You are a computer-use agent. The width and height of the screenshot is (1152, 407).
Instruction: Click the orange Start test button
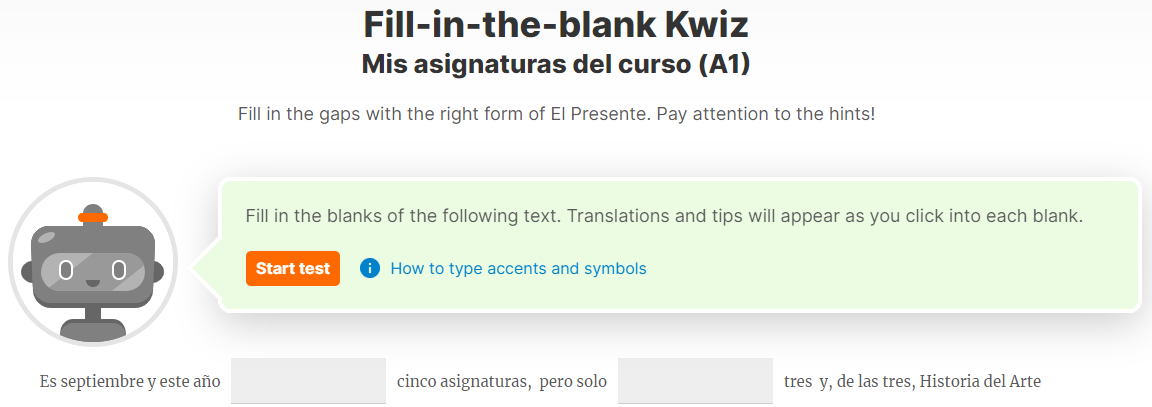coord(292,268)
